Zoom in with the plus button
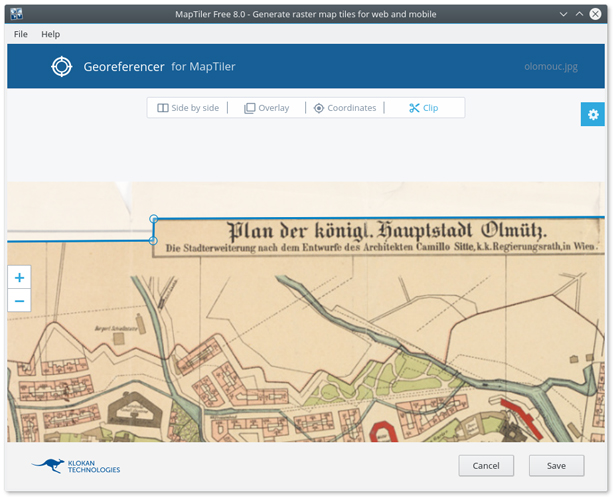Screen dimensions: 616x500 point(19,278)
